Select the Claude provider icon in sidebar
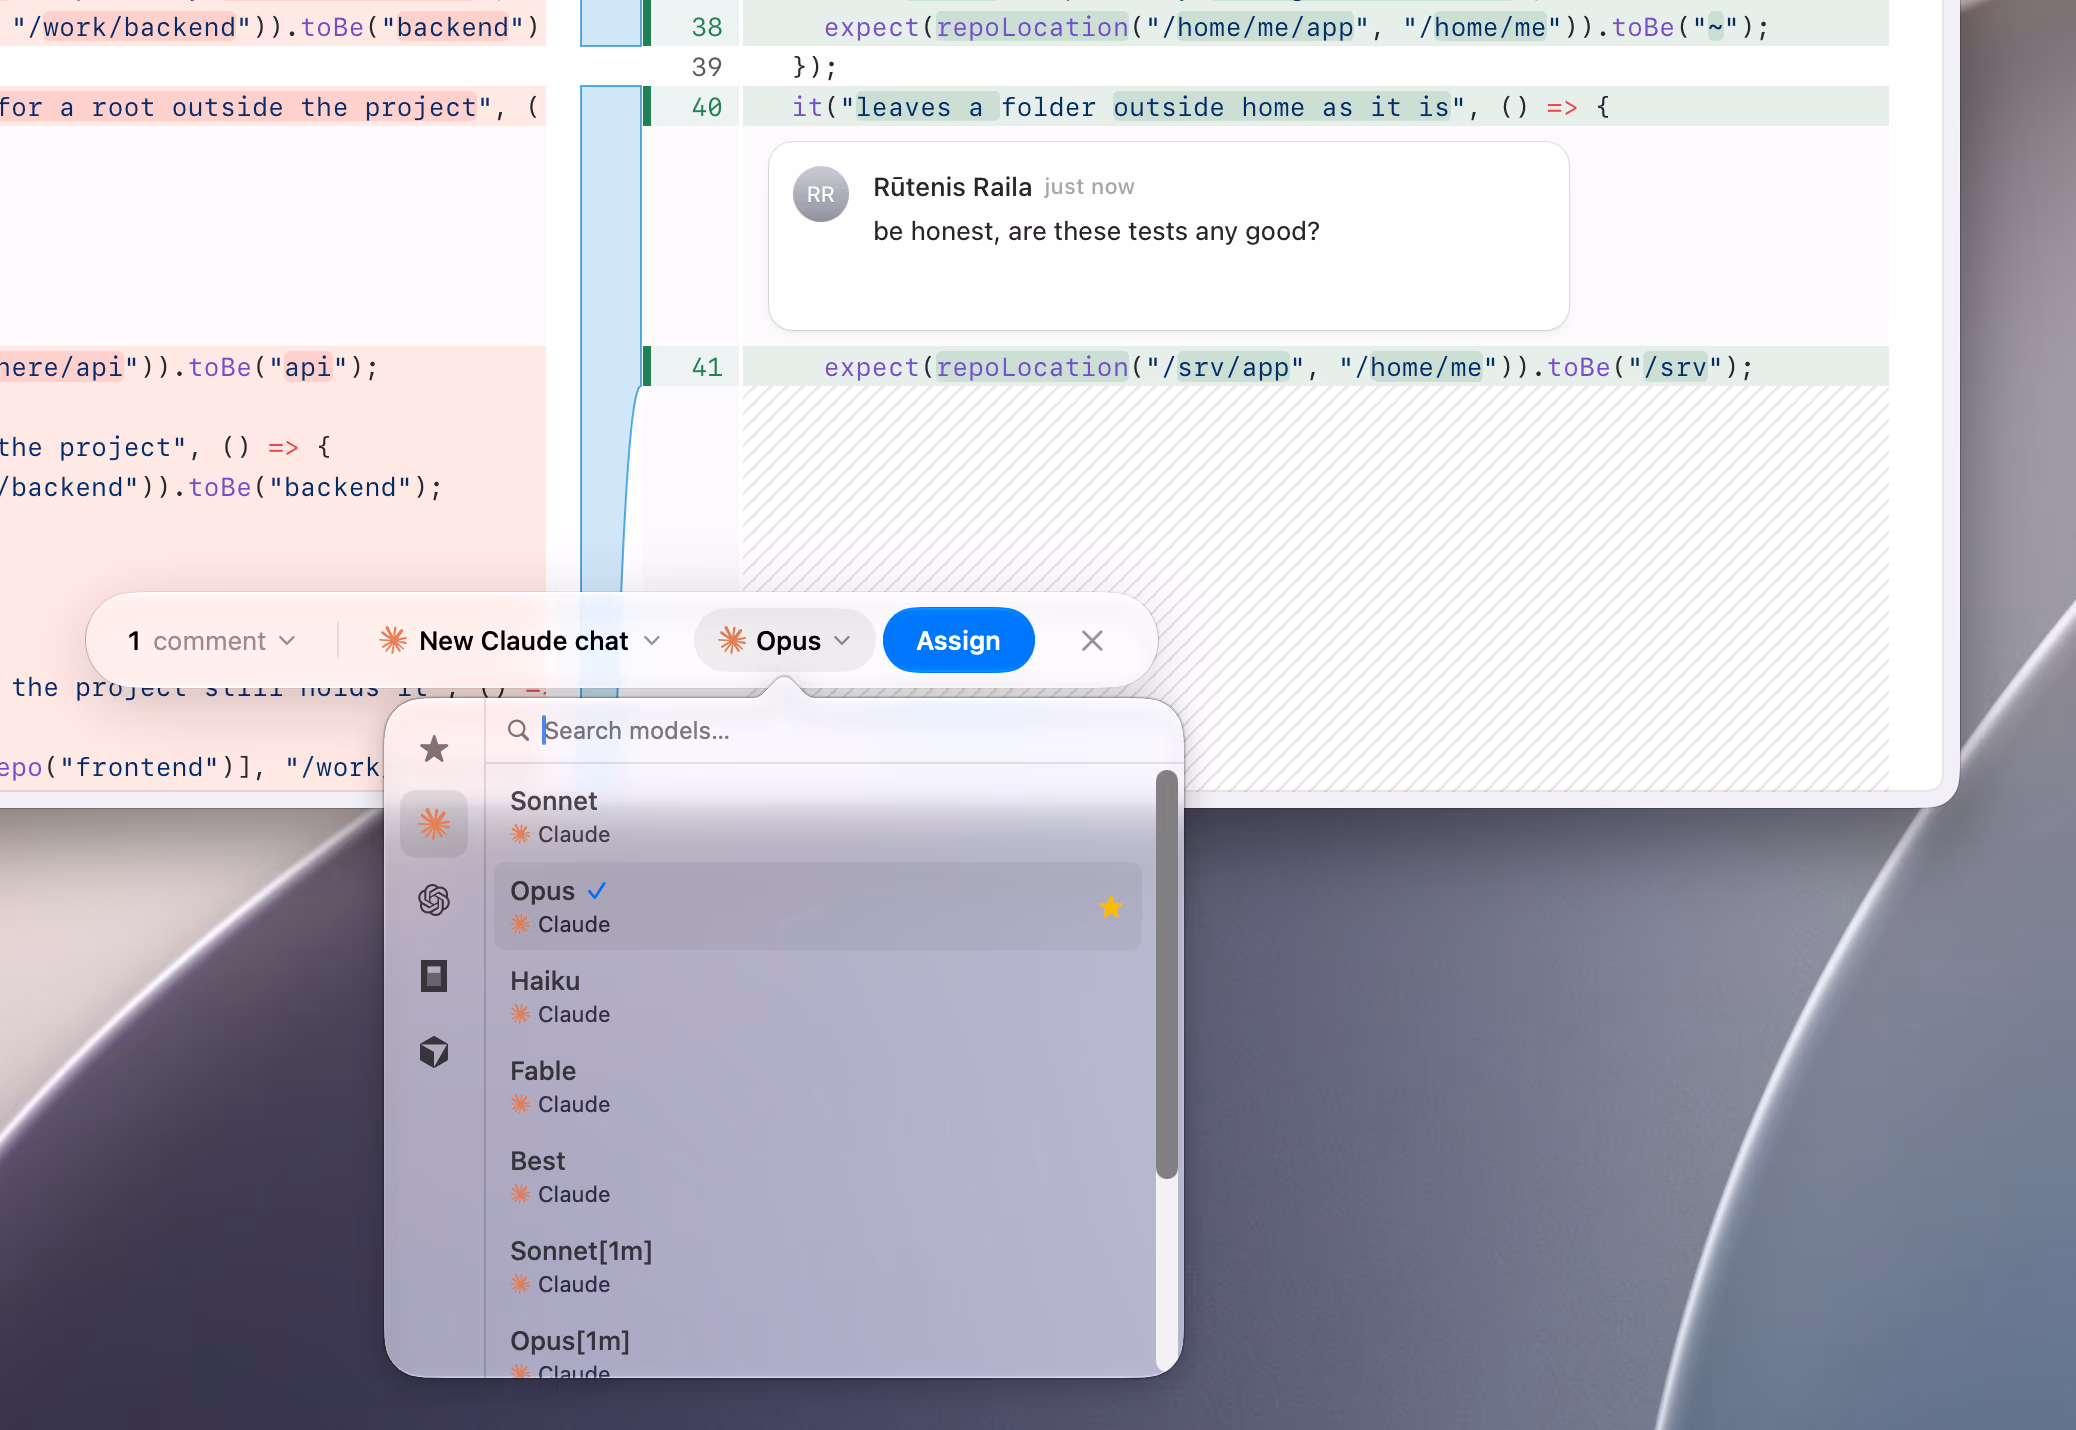This screenshot has width=2076, height=1430. click(x=434, y=824)
